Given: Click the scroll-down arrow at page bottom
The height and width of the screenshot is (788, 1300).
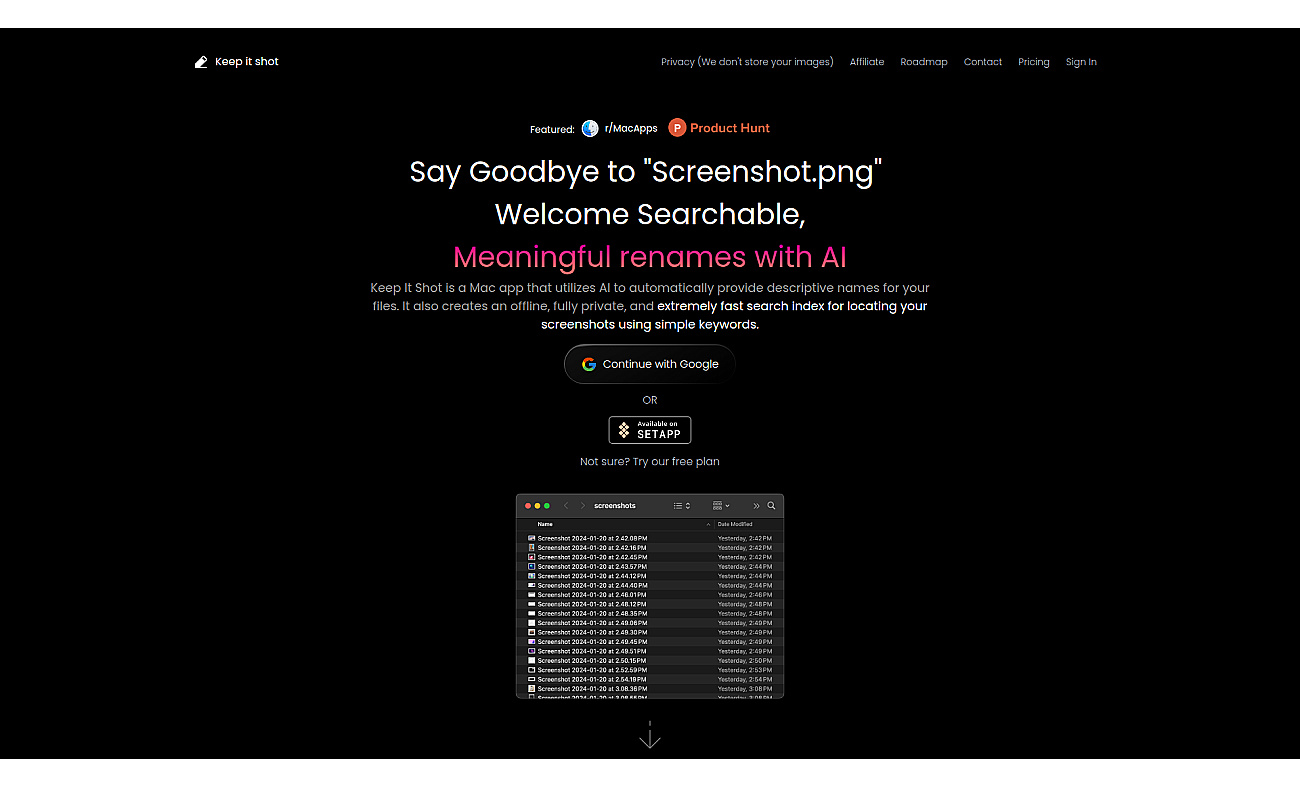Looking at the screenshot, I should [x=650, y=735].
